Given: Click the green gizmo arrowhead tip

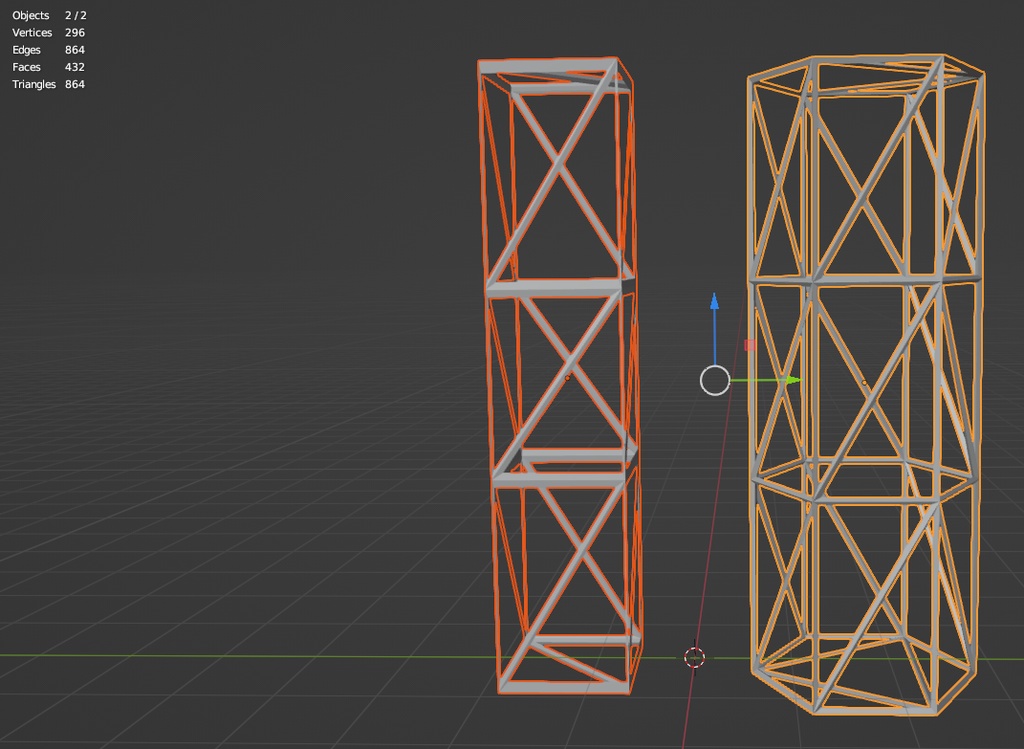Looking at the screenshot, I should (796, 380).
